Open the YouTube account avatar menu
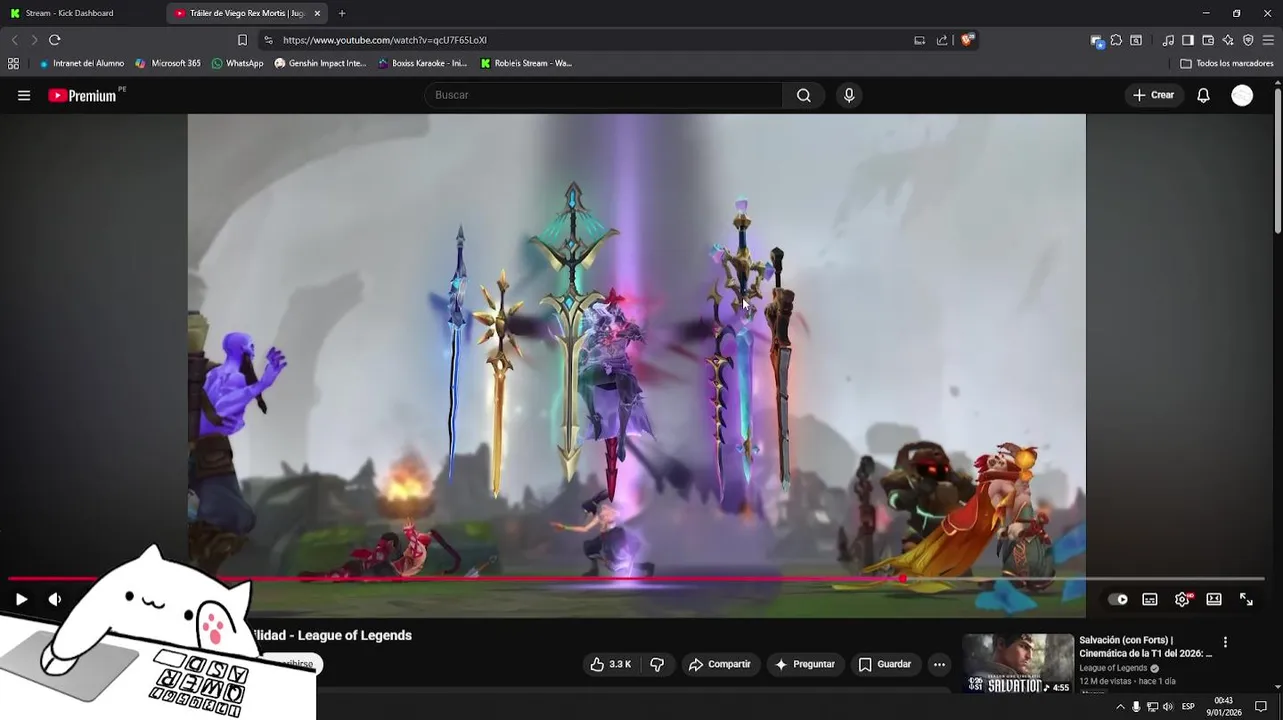This screenshot has width=1283, height=720. coord(1242,95)
